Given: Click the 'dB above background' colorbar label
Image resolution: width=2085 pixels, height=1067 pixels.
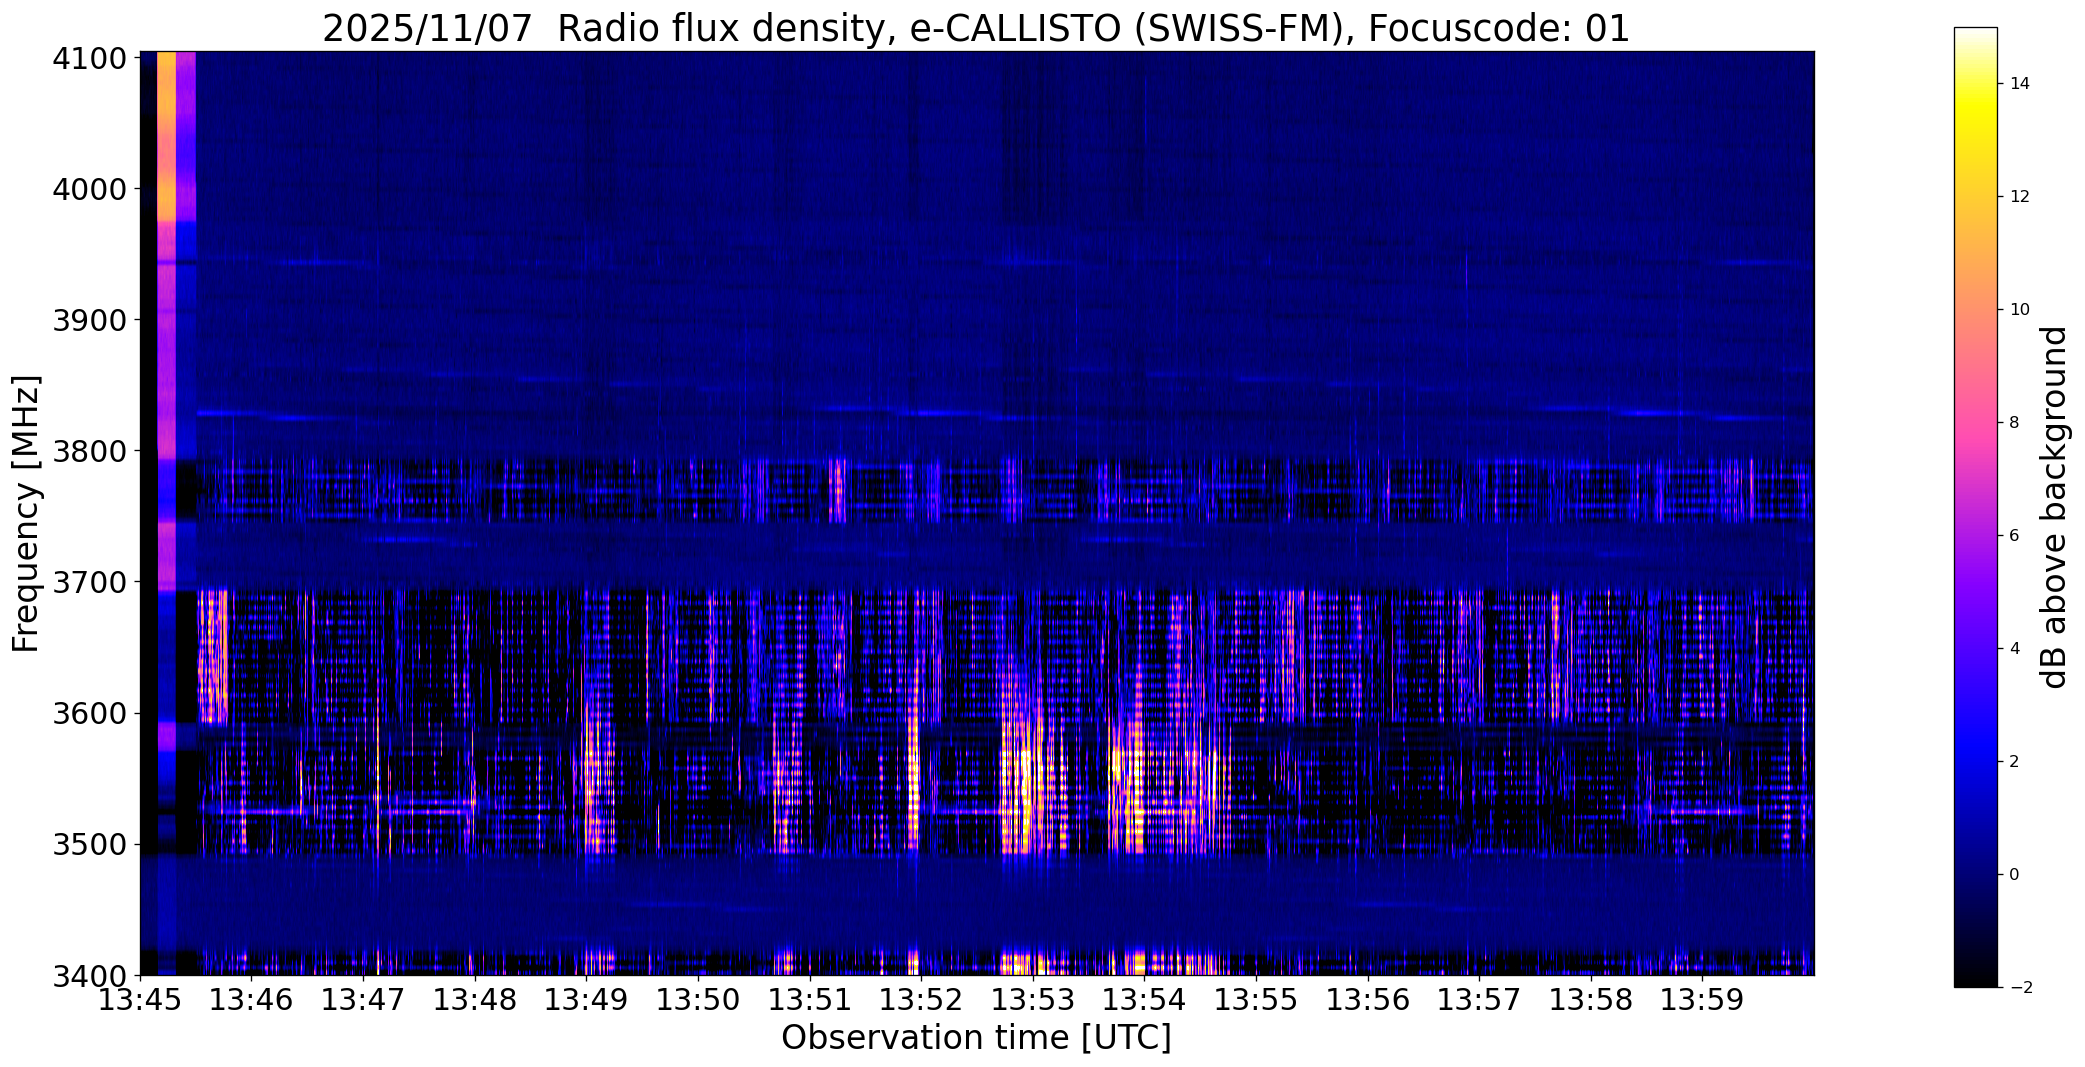Looking at the screenshot, I should pos(2055,507).
